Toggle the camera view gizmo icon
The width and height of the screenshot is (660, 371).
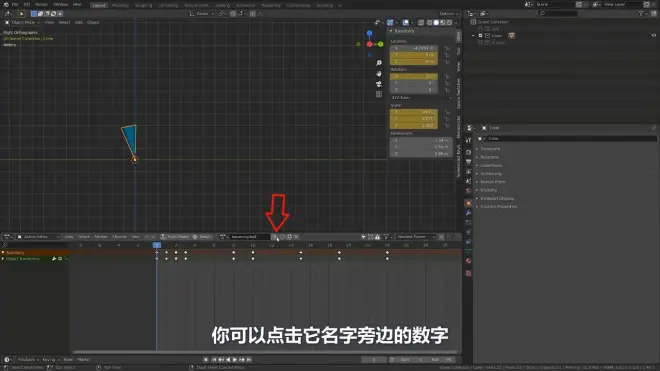(x=379, y=84)
